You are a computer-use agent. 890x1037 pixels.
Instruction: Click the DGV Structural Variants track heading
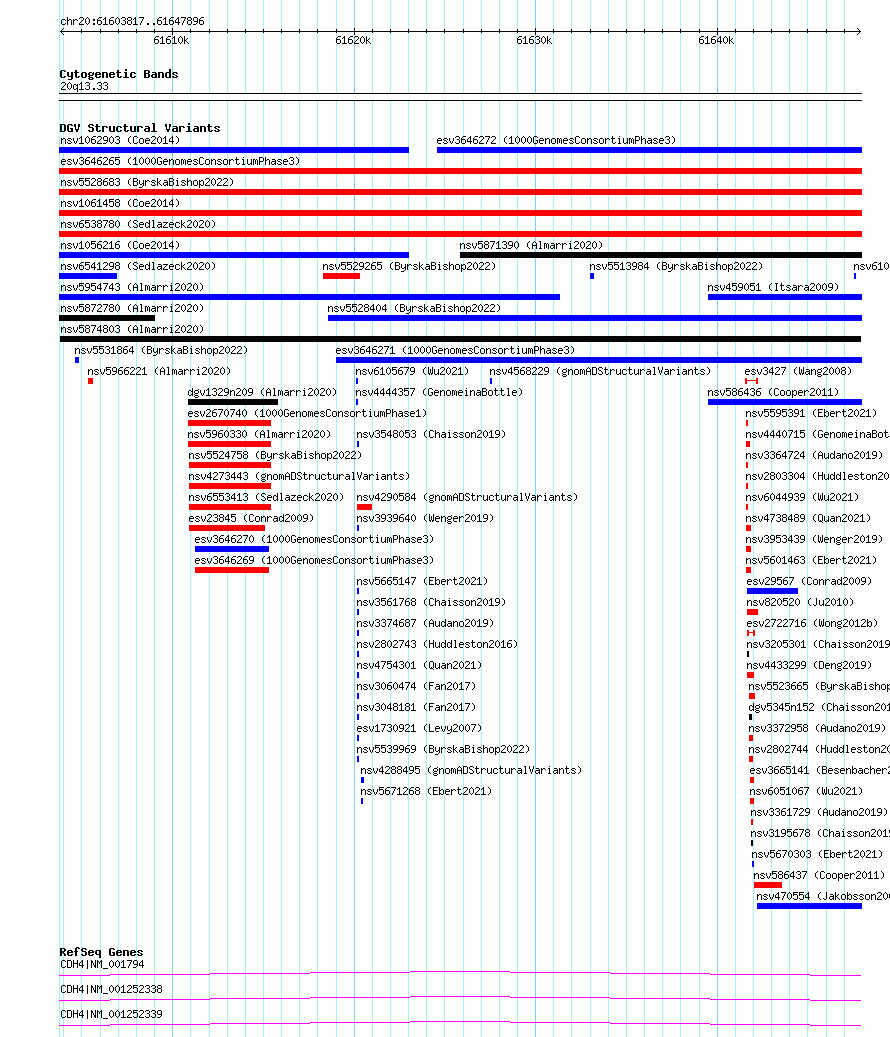[140, 128]
